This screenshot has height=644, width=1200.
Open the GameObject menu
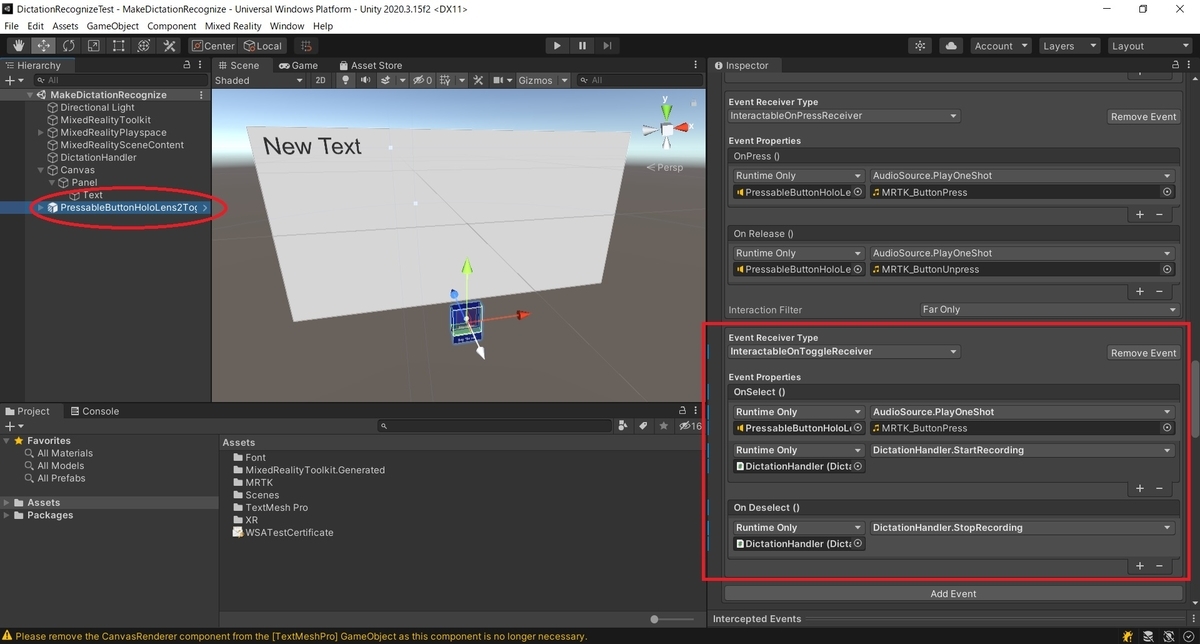(x=112, y=25)
